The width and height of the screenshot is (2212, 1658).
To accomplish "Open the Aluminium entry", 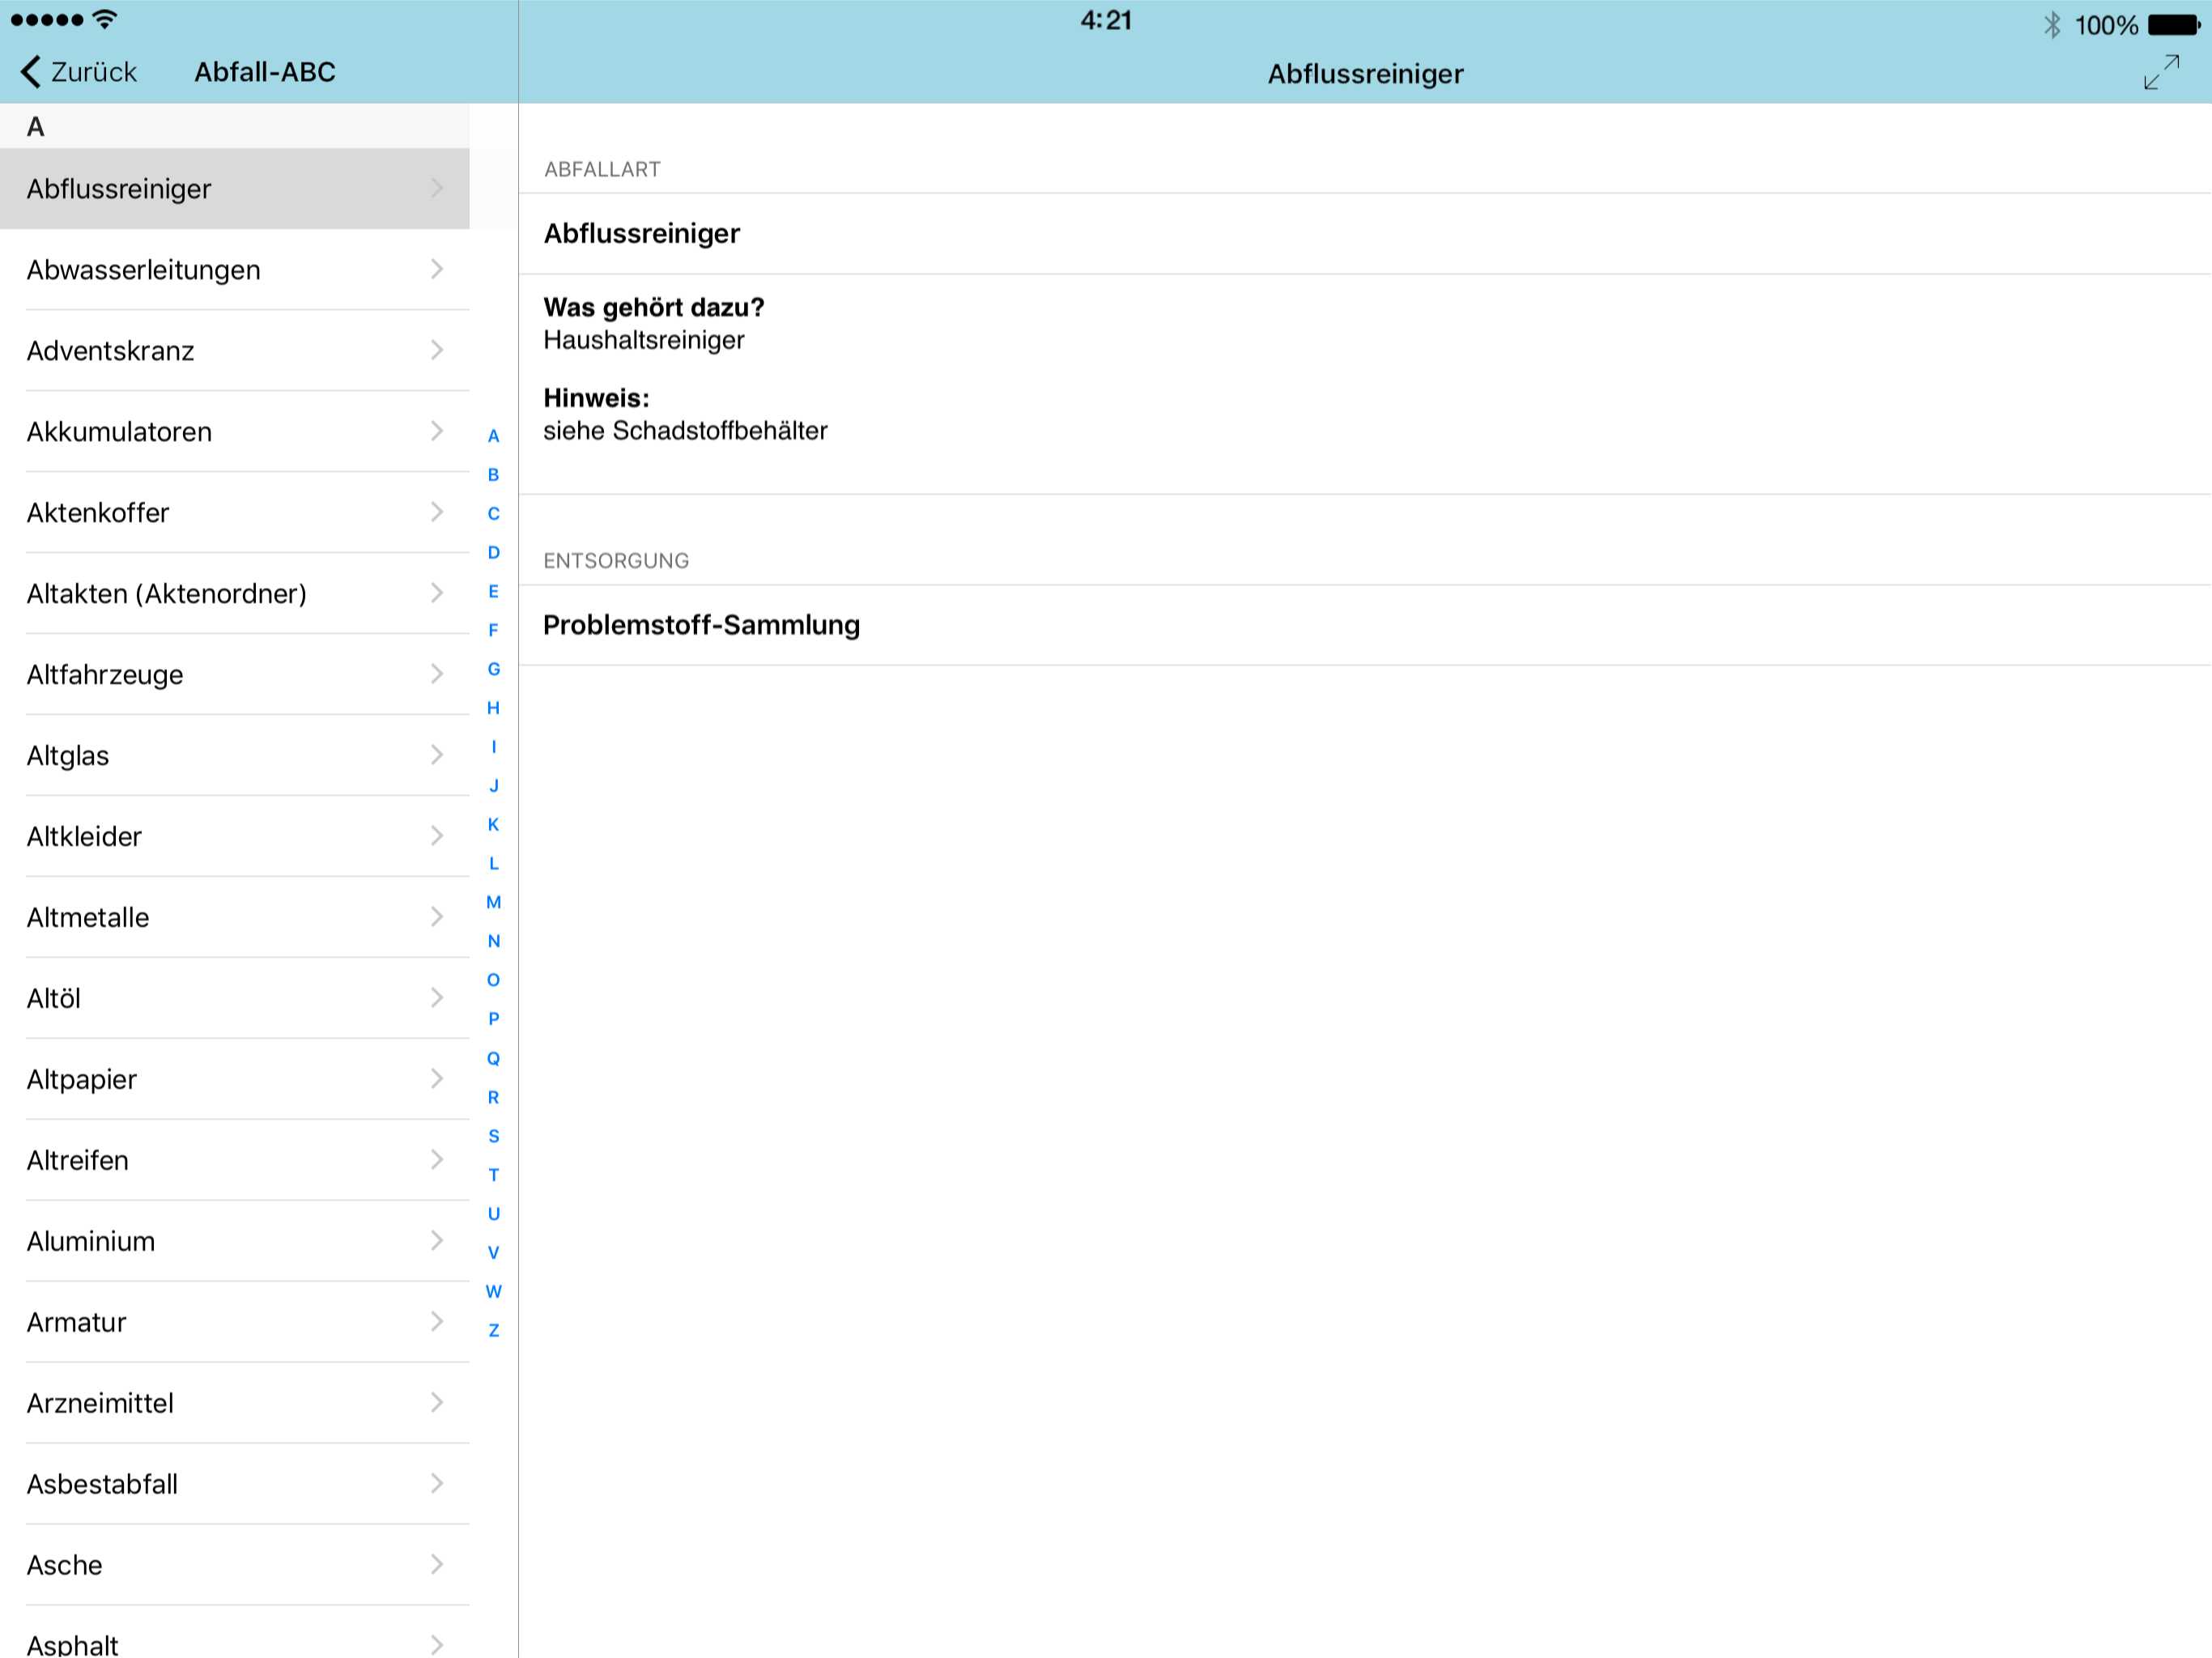I will [x=234, y=1242].
